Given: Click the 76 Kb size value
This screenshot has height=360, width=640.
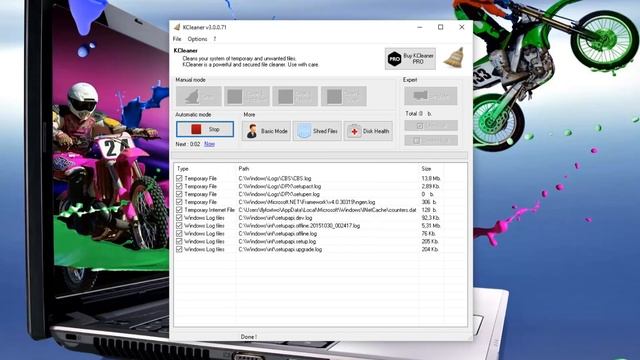Looking at the screenshot, I should point(428,233).
